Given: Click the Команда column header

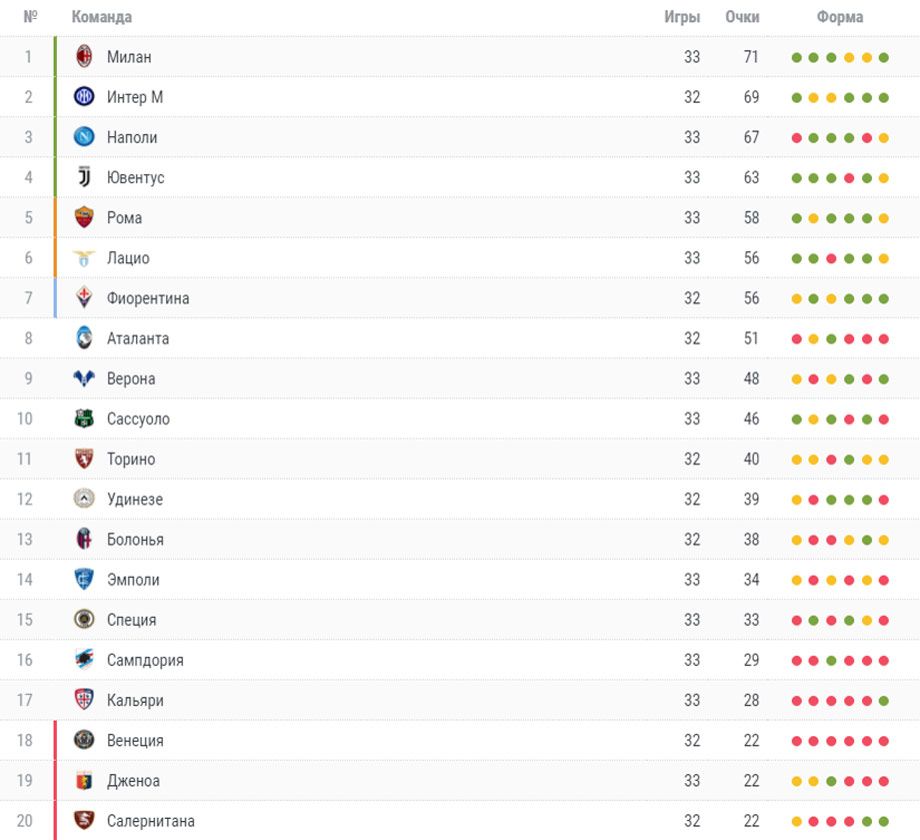Looking at the screenshot, I should pos(102,17).
